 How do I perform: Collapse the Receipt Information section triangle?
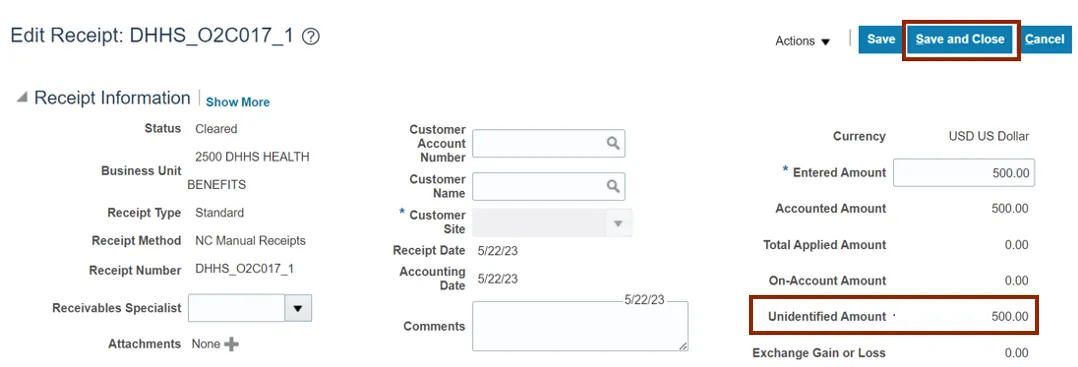coord(22,98)
